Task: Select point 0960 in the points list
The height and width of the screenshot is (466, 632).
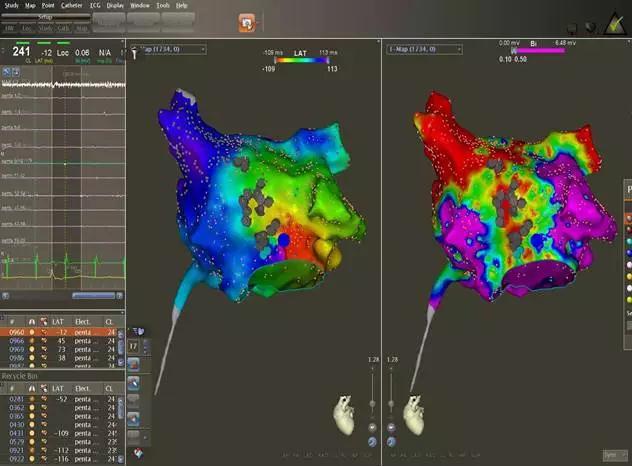Action: coord(58,332)
